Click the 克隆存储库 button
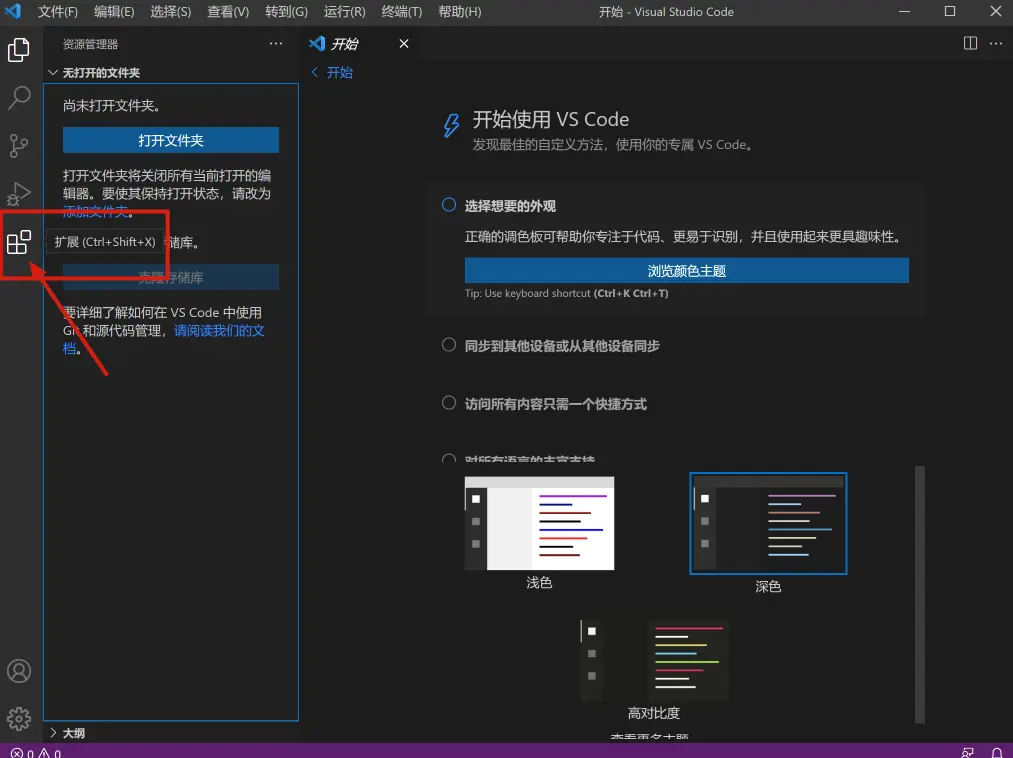Viewport: 1013px width, 758px height. pyautogui.click(x=171, y=277)
